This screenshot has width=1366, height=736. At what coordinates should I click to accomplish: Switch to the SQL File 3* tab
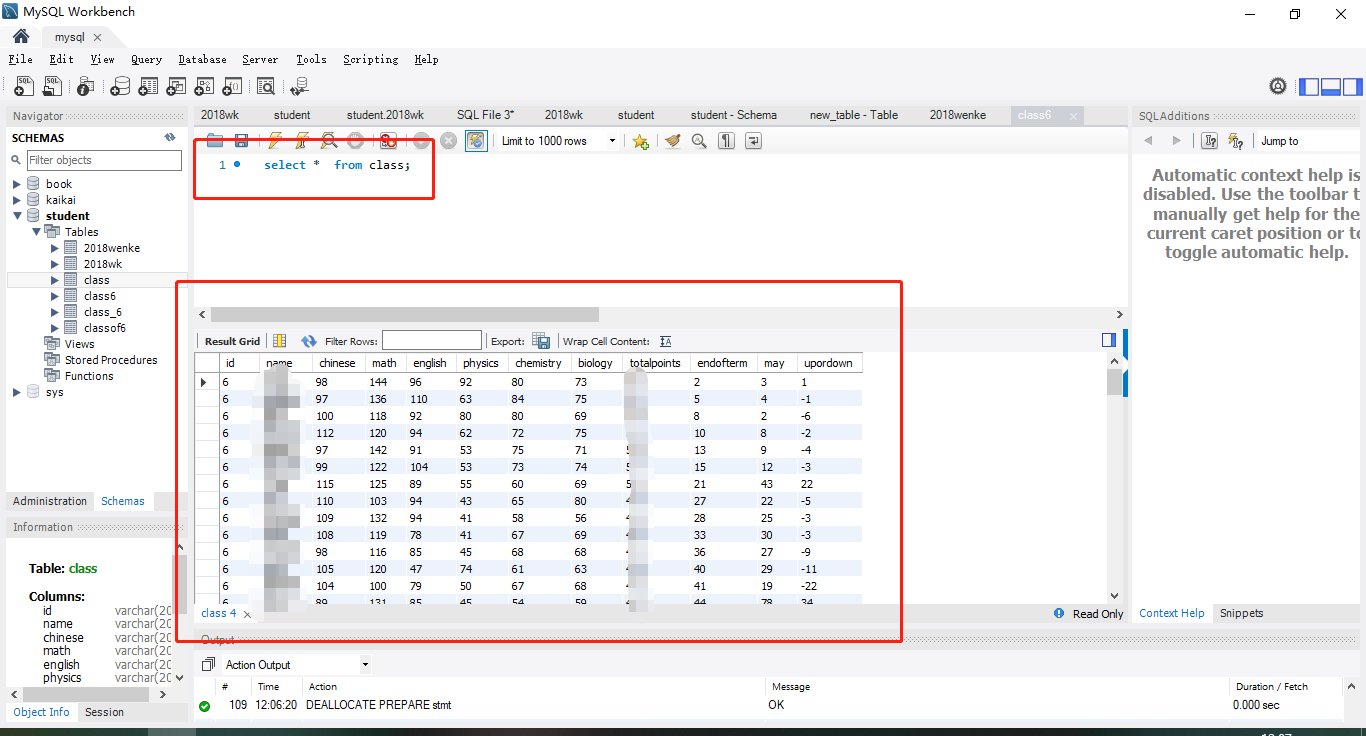485,115
